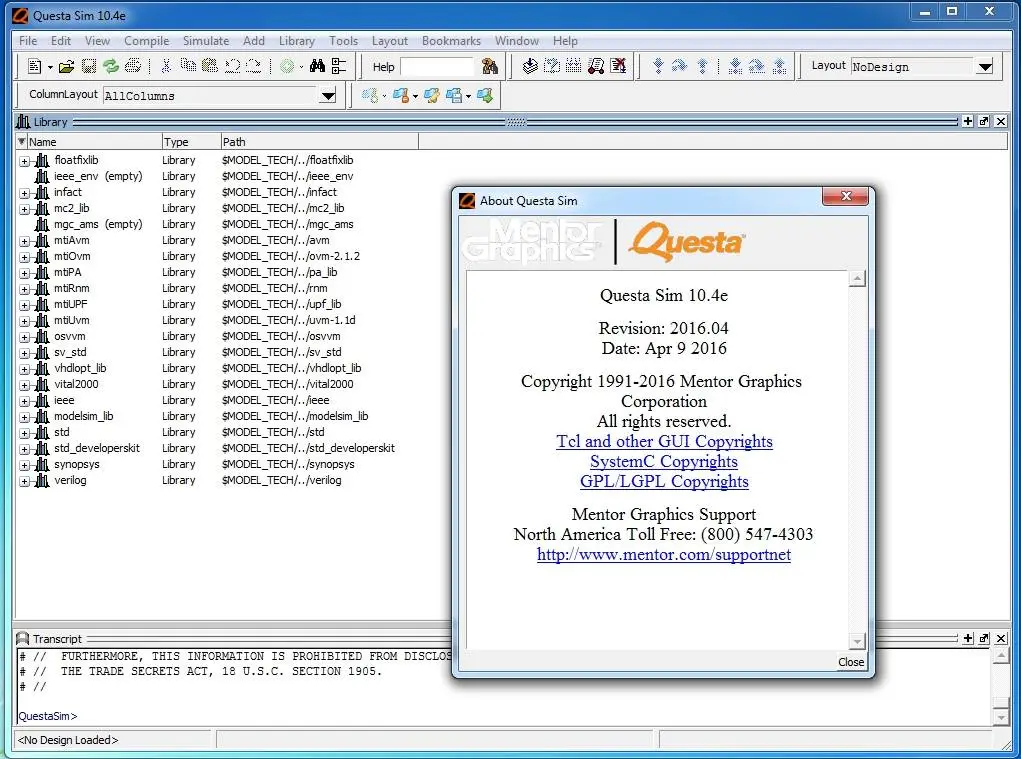
Task: Open the Simulate menu
Action: click(206, 40)
